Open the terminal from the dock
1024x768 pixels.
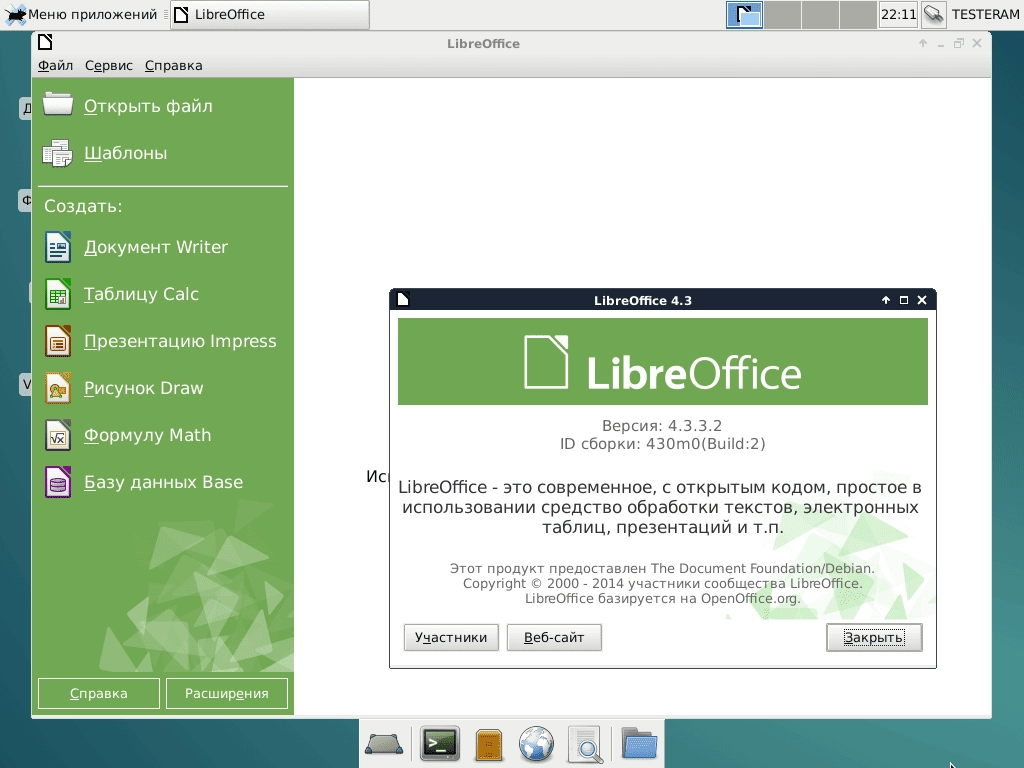(440, 743)
